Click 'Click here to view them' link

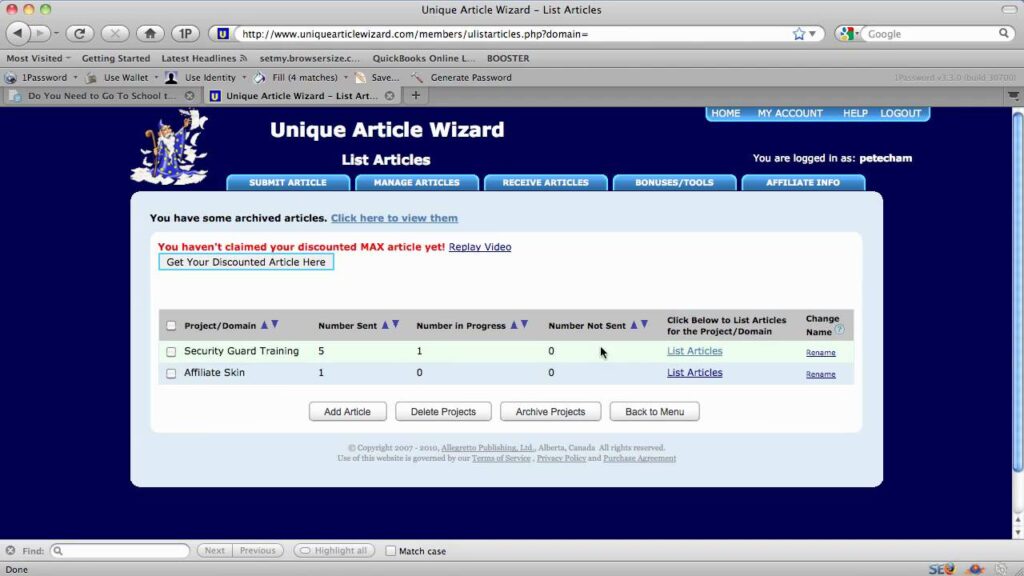394,218
